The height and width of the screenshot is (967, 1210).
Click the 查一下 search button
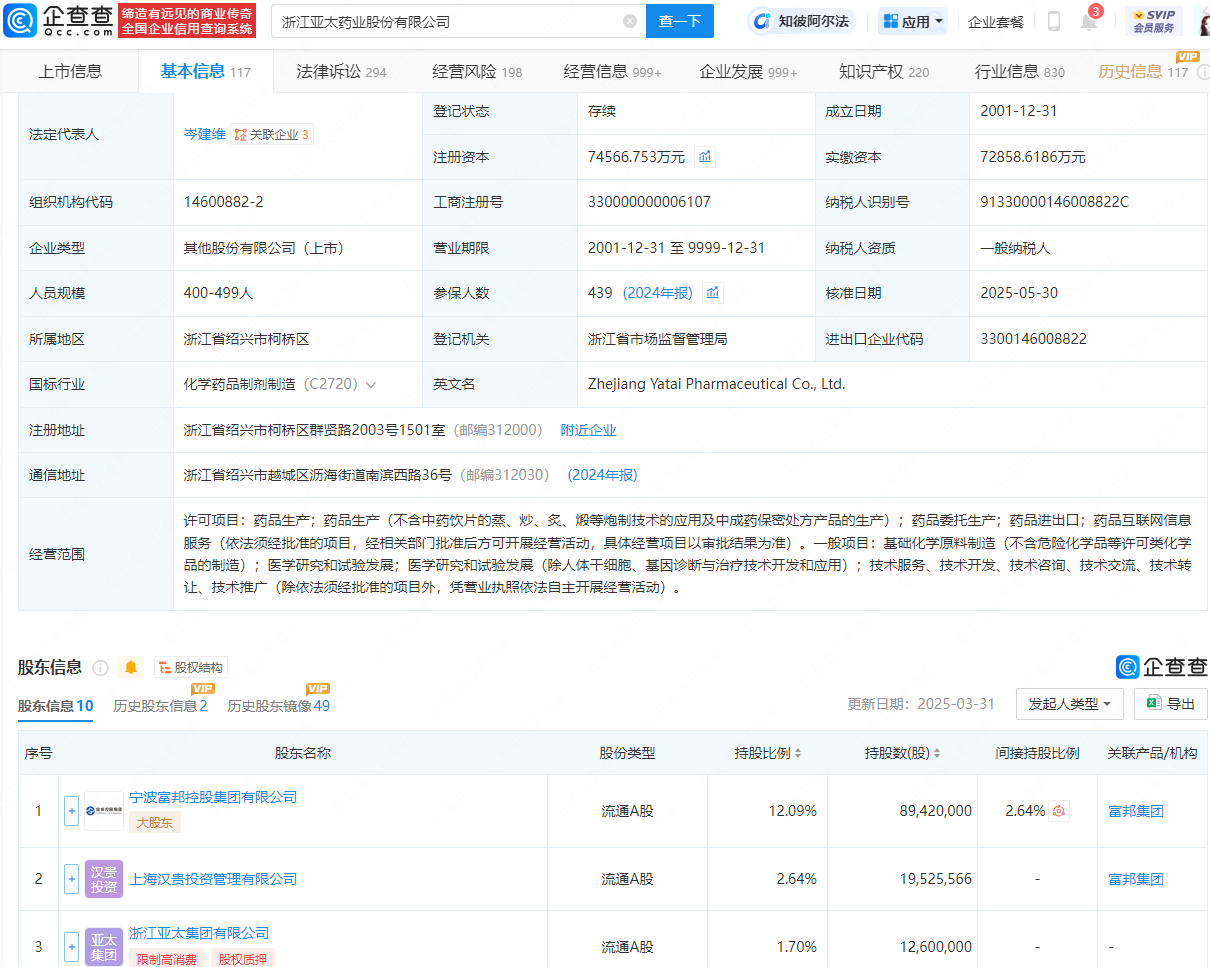coord(680,21)
